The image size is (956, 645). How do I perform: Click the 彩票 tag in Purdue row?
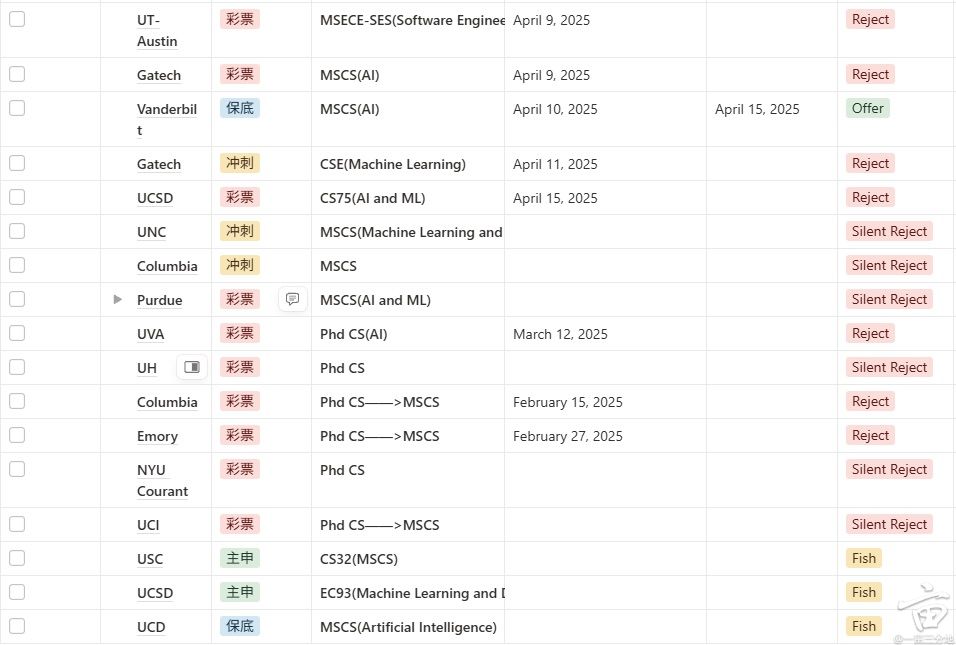[240, 299]
